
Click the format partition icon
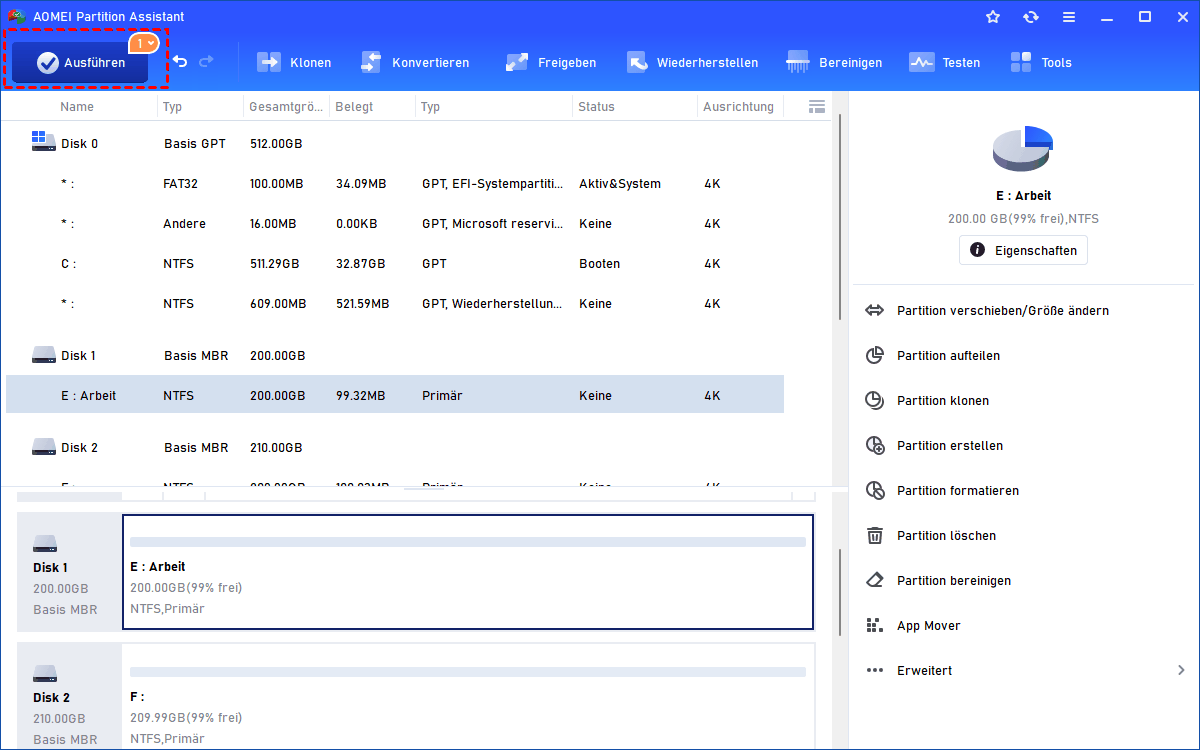(875, 490)
